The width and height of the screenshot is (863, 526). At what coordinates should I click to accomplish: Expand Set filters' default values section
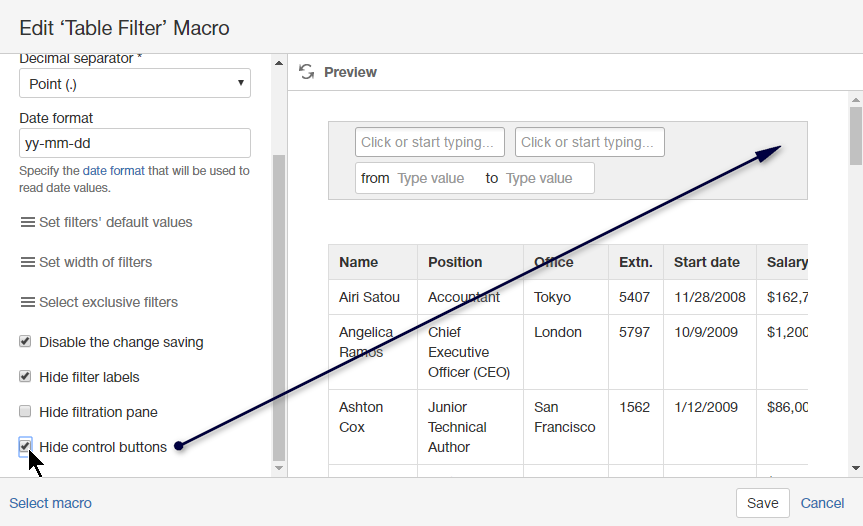pyautogui.click(x=115, y=222)
